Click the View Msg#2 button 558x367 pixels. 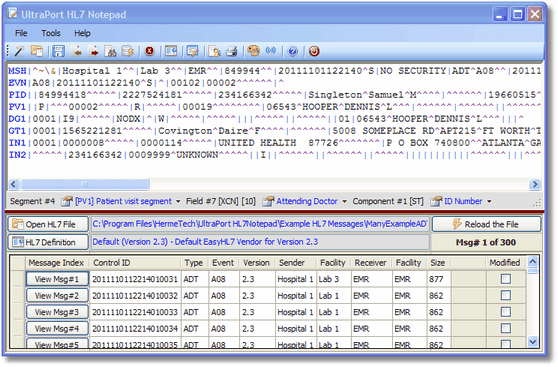pyautogui.click(x=57, y=295)
